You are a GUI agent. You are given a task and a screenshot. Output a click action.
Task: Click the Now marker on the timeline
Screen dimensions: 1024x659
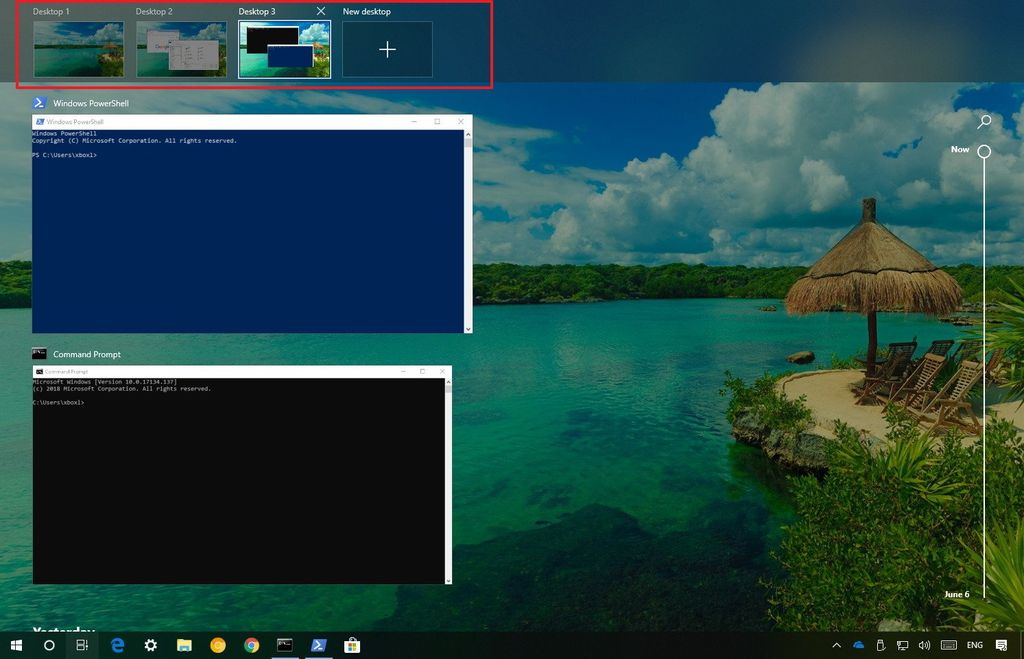tap(985, 150)
